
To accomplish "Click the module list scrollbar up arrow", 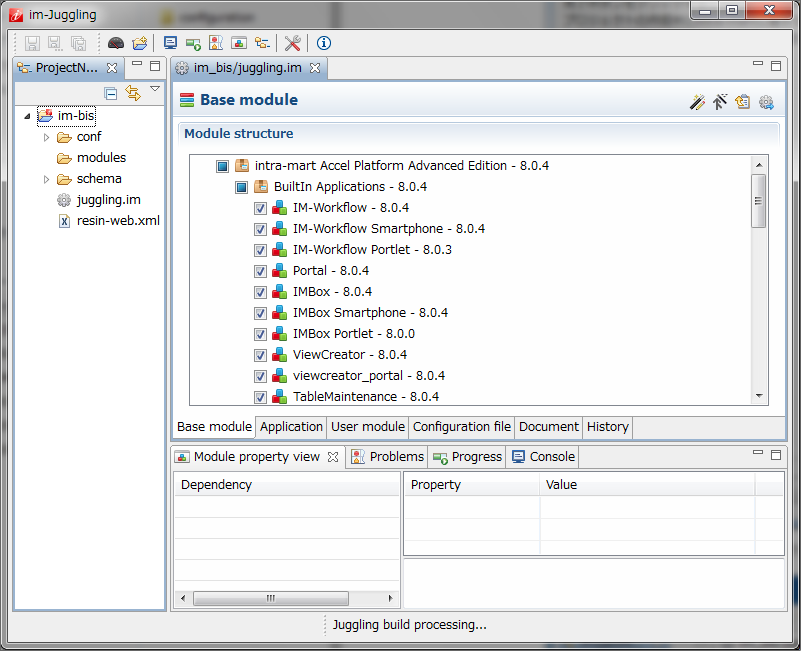I will [759, 165].
